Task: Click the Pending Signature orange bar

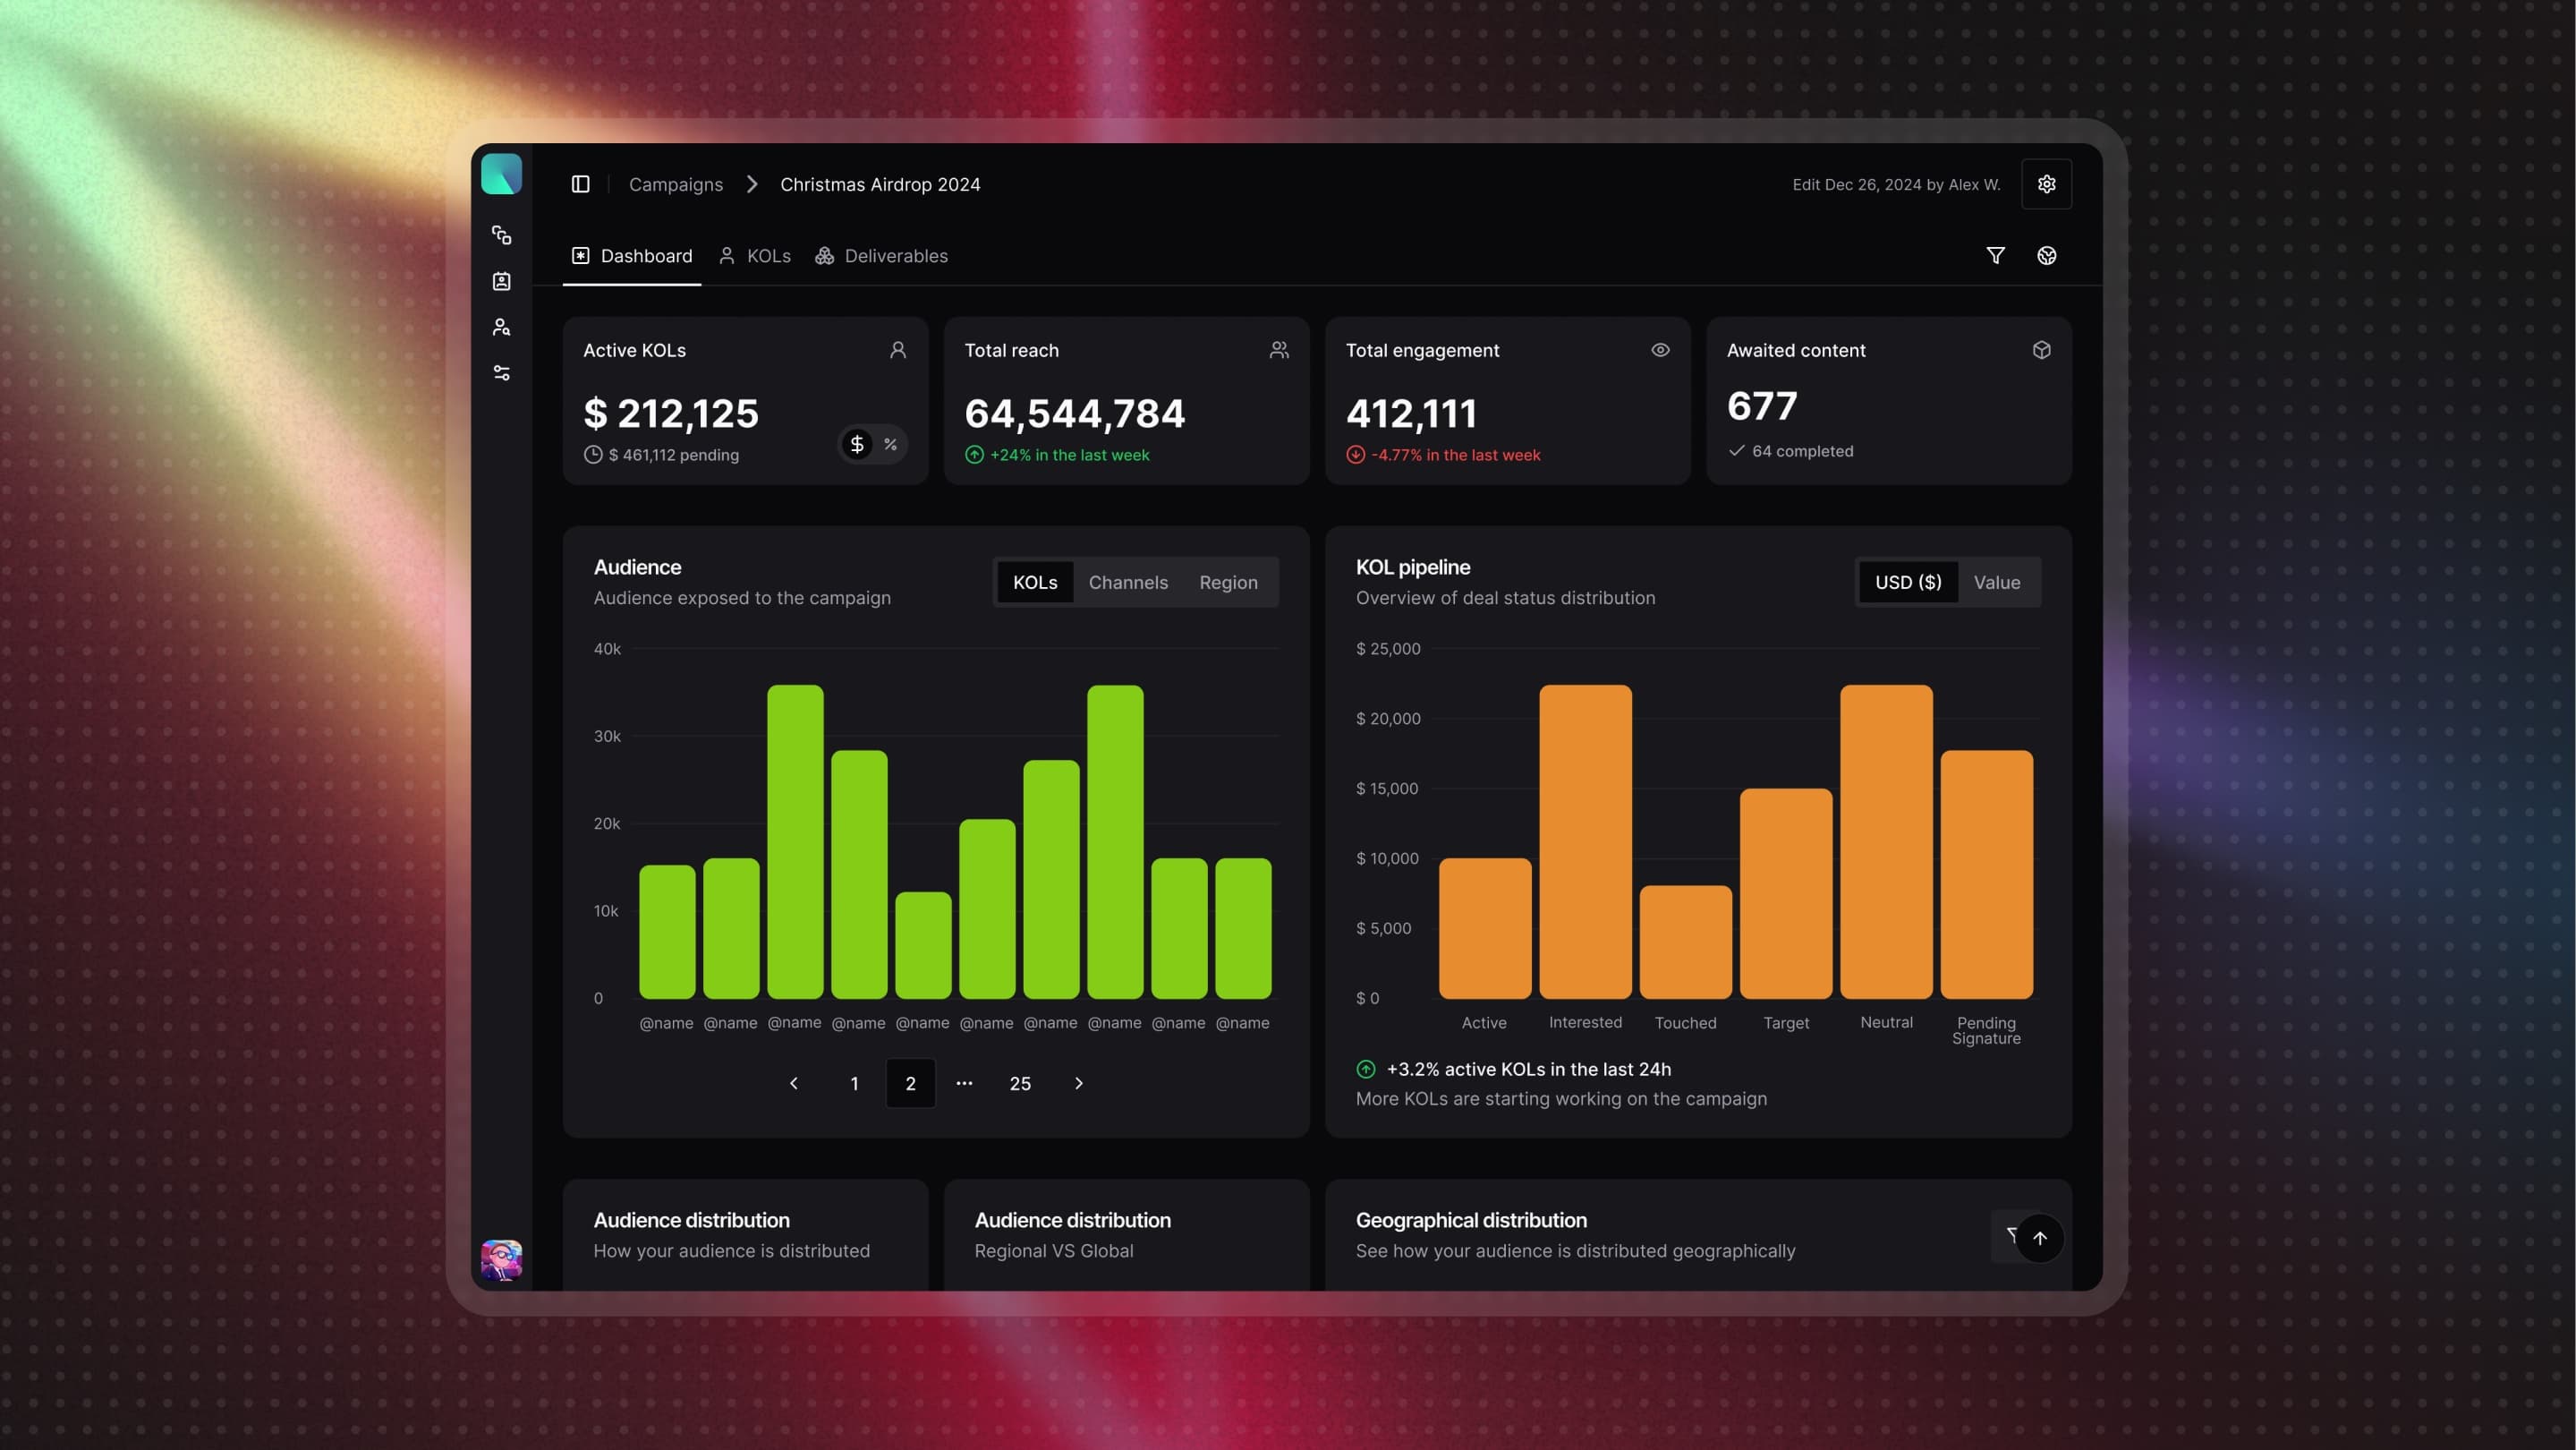Action: coord(1986,875)
